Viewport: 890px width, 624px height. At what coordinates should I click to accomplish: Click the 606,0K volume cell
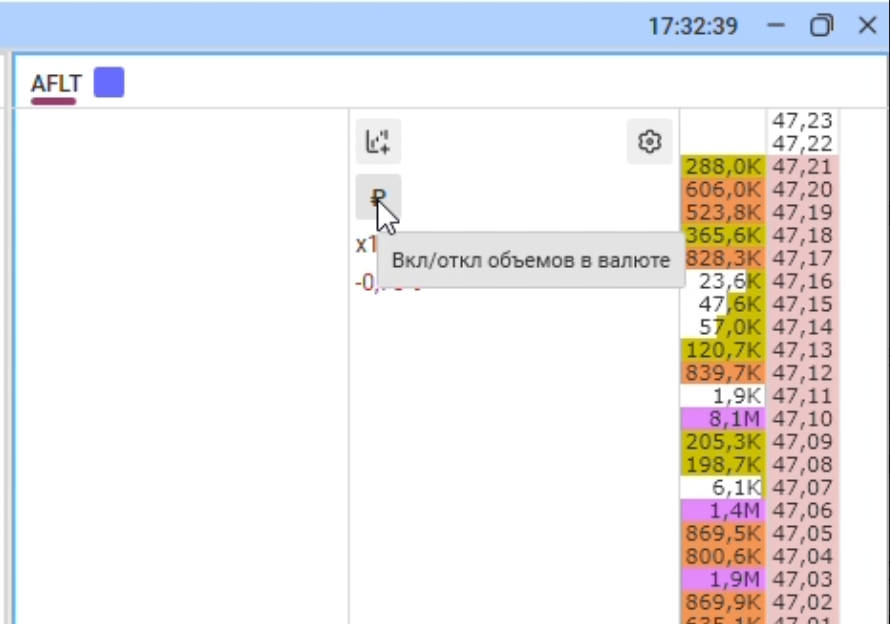point(723,189)
